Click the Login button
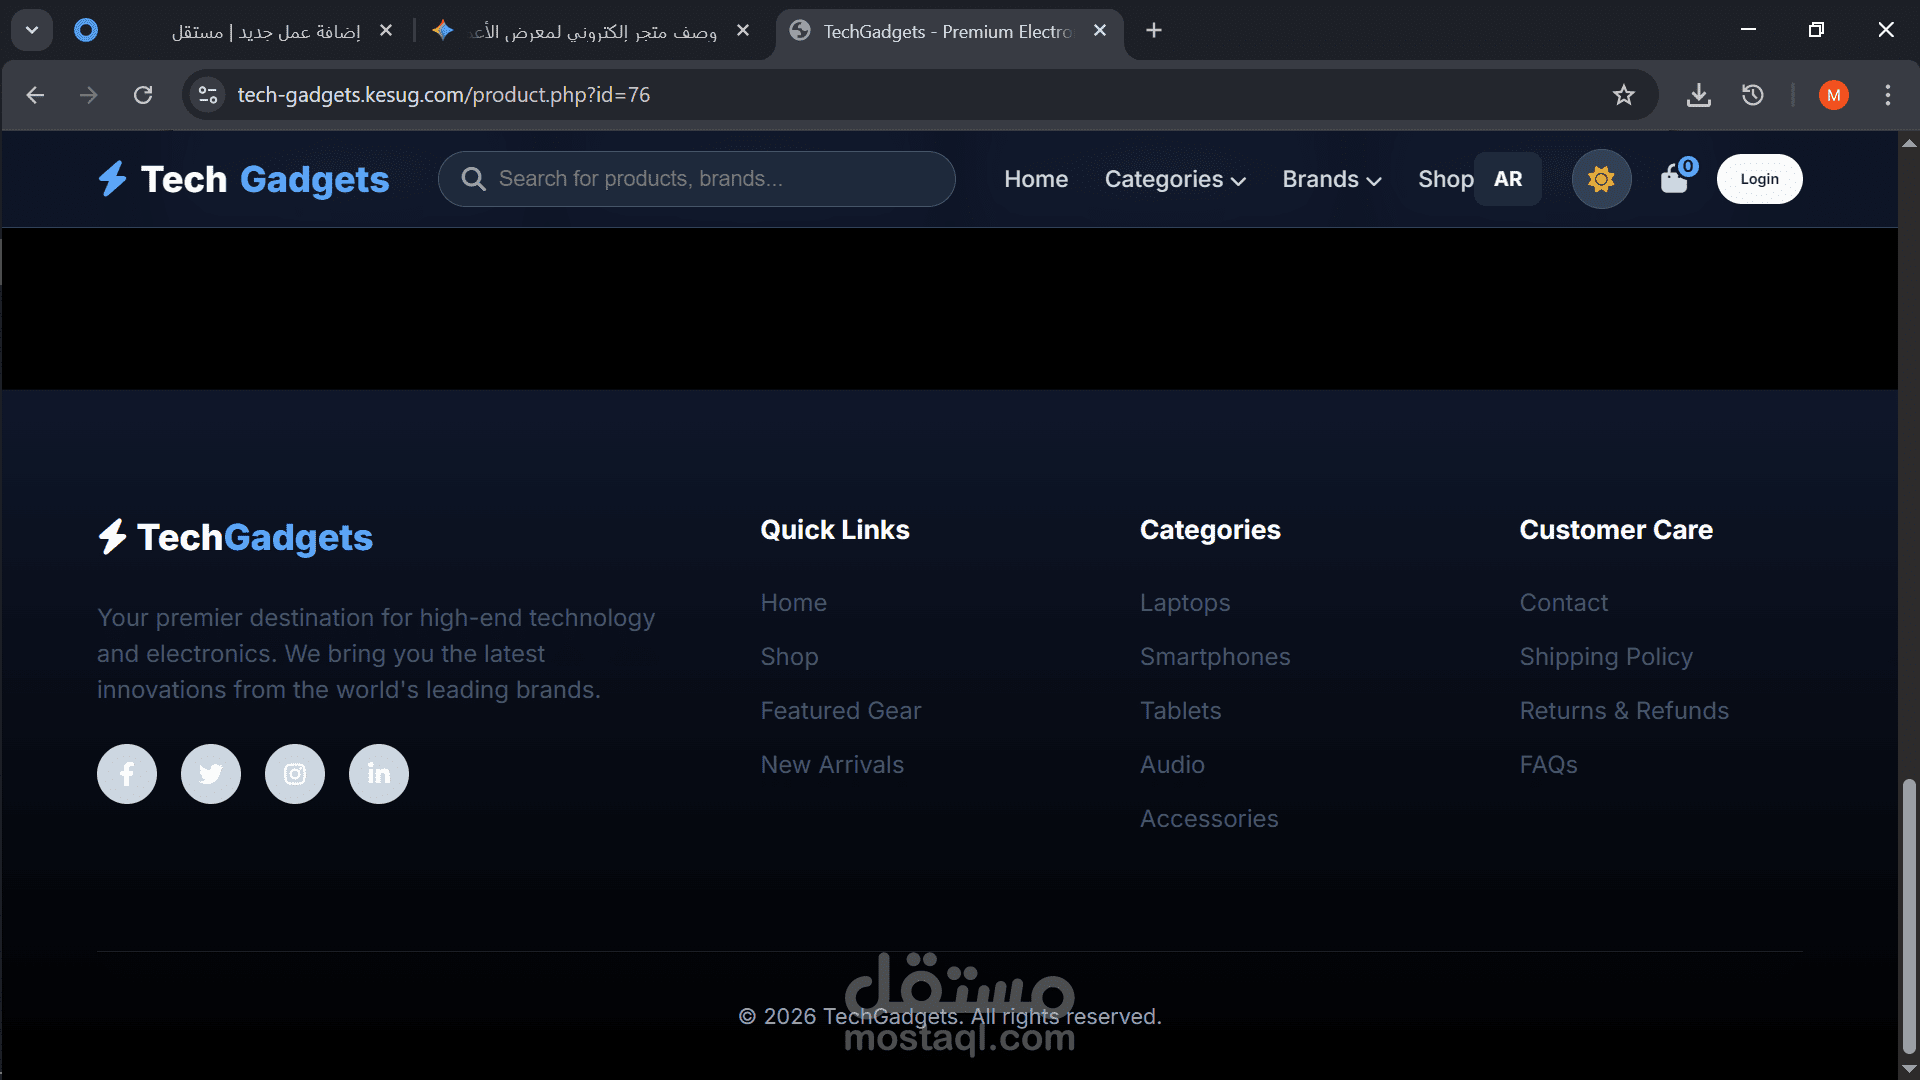This screenshot has height=1080, width=1920. coord(1759,179)
